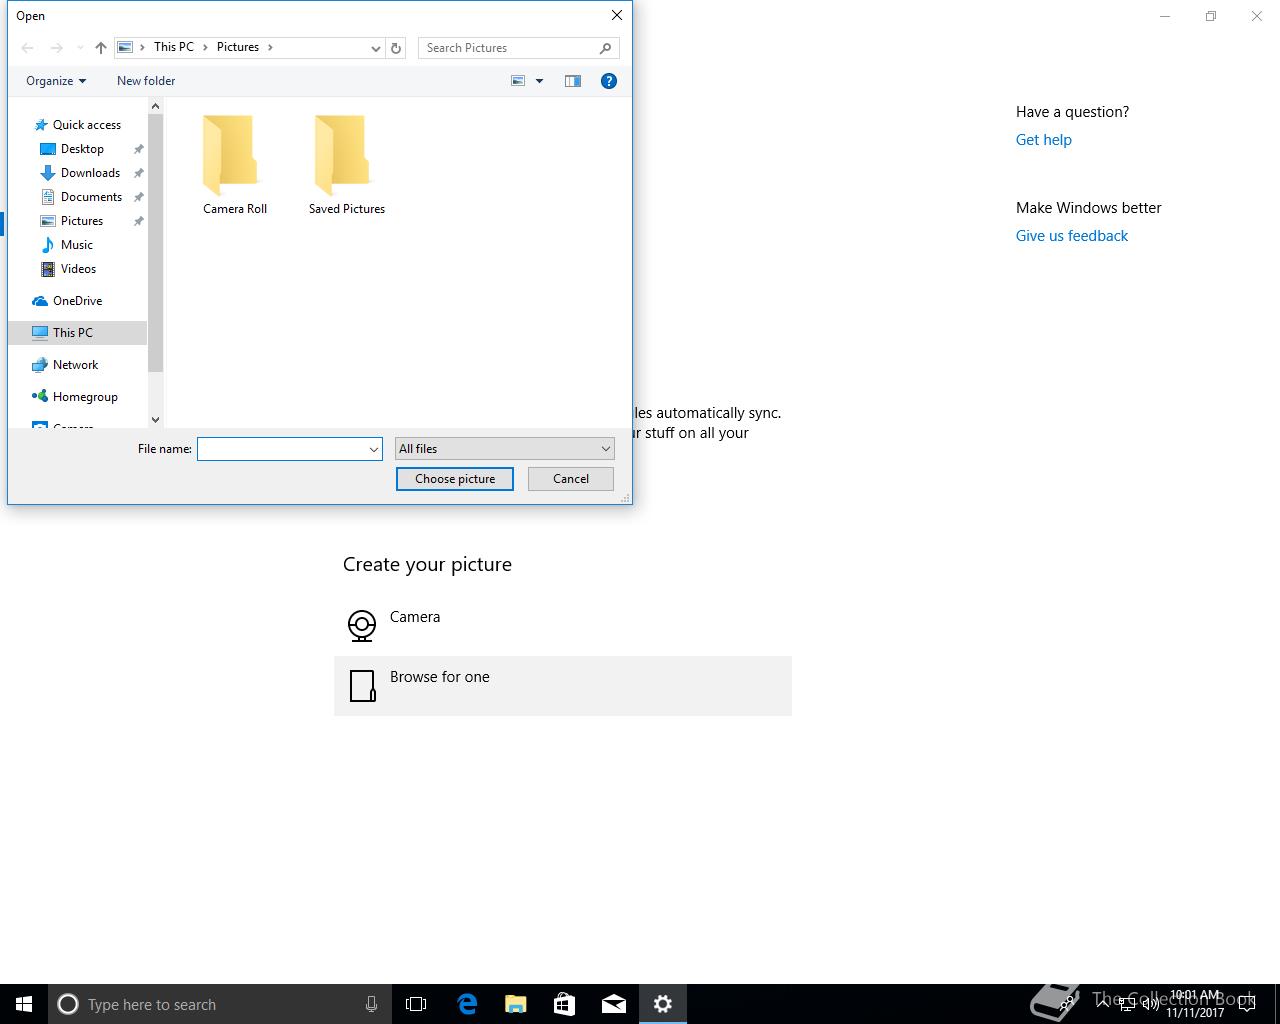This screenshot has width=1280, height=1024.
Task: Create a New folder
Action: [x=146, y=81]
